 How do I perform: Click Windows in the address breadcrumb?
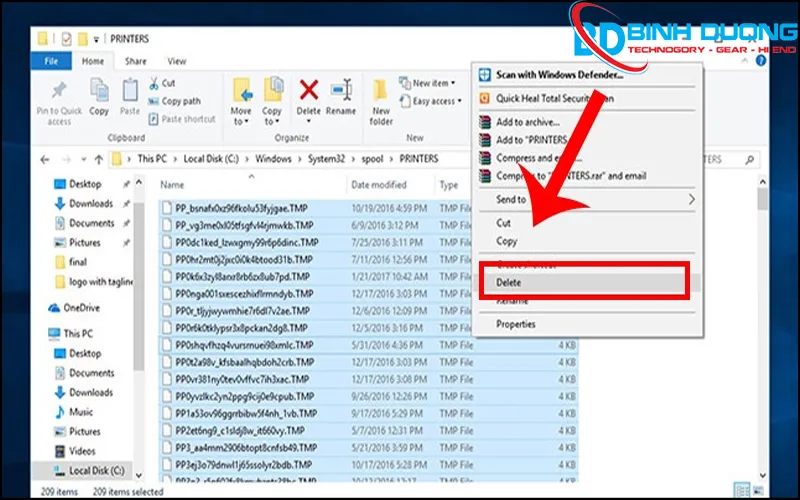[273, 159]
